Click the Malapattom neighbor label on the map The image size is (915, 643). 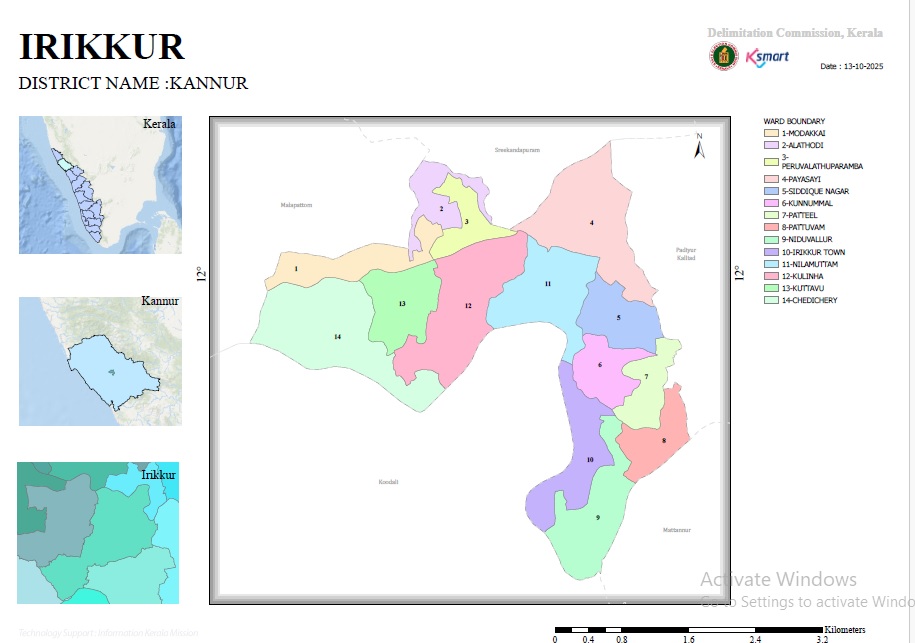(296, 205)
